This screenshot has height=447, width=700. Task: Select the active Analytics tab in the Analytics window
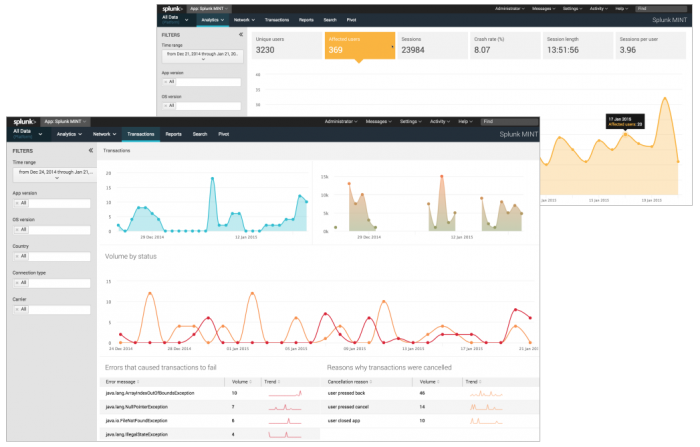212,20
